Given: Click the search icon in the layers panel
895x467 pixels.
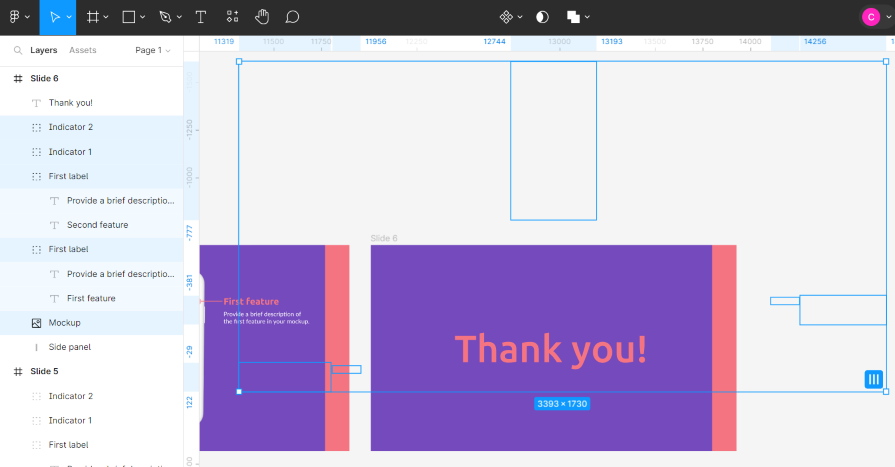Looking at the screenshot, I should point(18,50).
